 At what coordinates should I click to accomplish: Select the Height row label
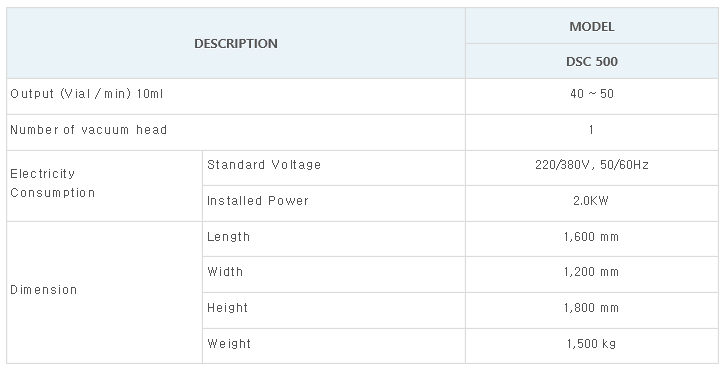click(x=227, y=308)
